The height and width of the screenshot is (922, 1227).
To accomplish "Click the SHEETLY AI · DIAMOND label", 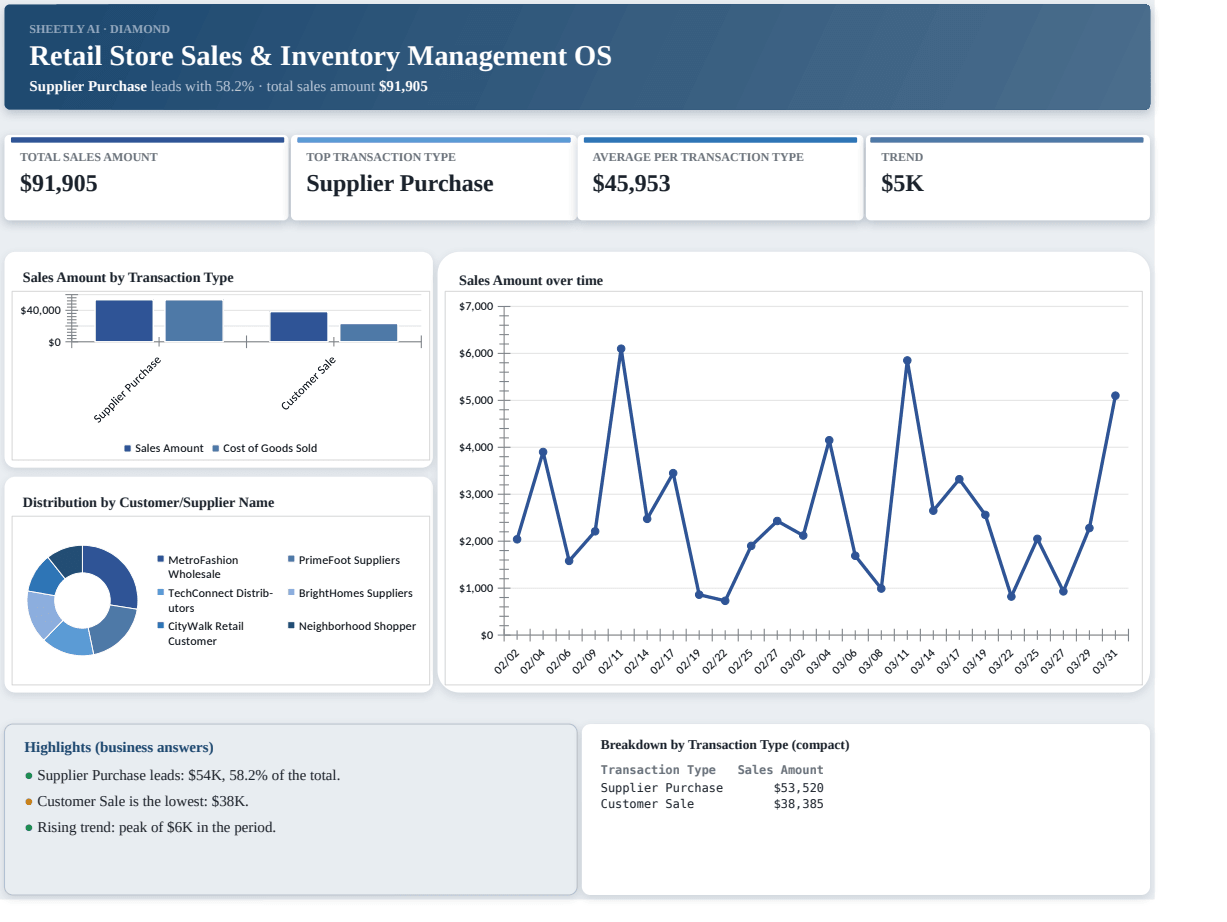I will (x=99, y=29).
